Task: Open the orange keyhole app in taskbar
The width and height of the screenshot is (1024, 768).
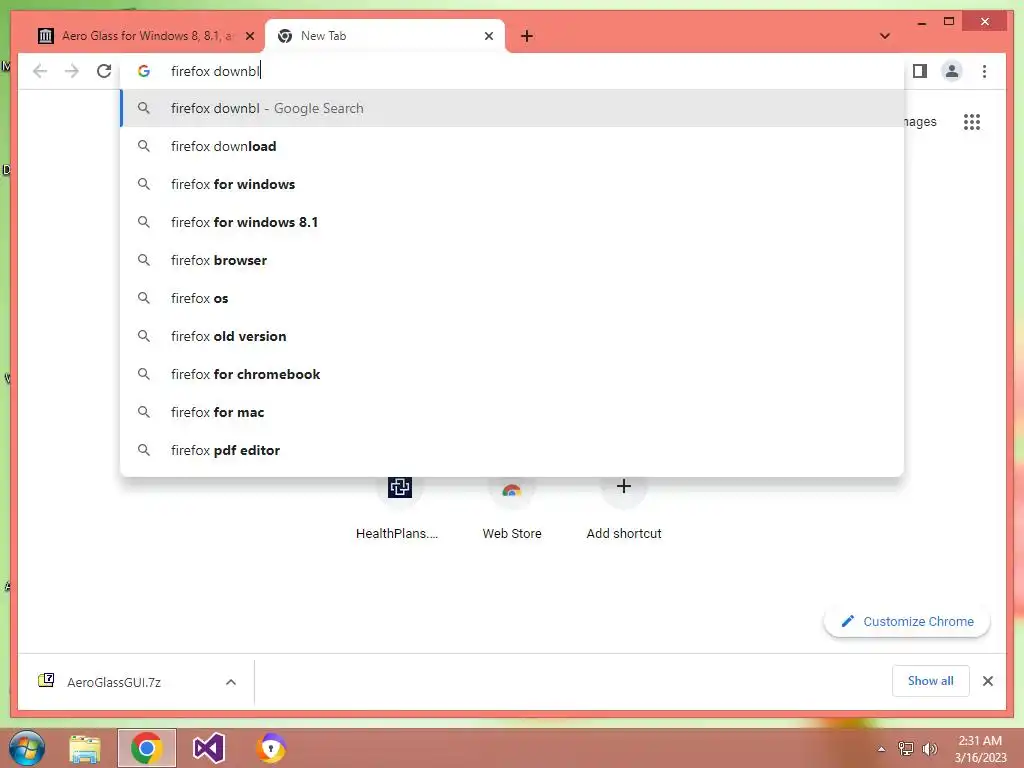Action: (271, 748)
